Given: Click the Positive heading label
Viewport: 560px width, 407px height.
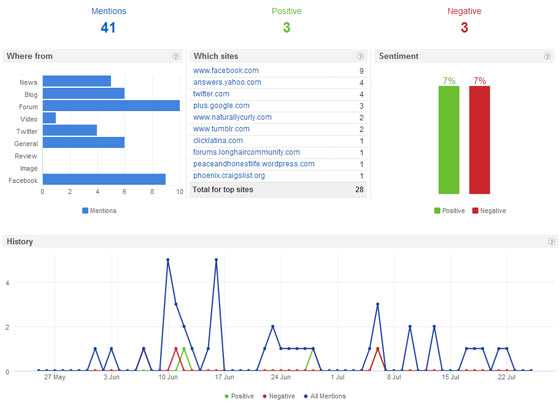Looking at the screenshot, I should click(x=286, y=11).
